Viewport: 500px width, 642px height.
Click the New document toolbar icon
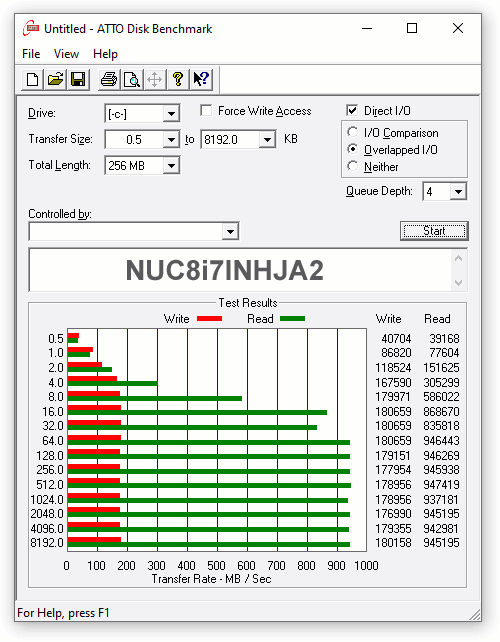click(x=32, y=79)
